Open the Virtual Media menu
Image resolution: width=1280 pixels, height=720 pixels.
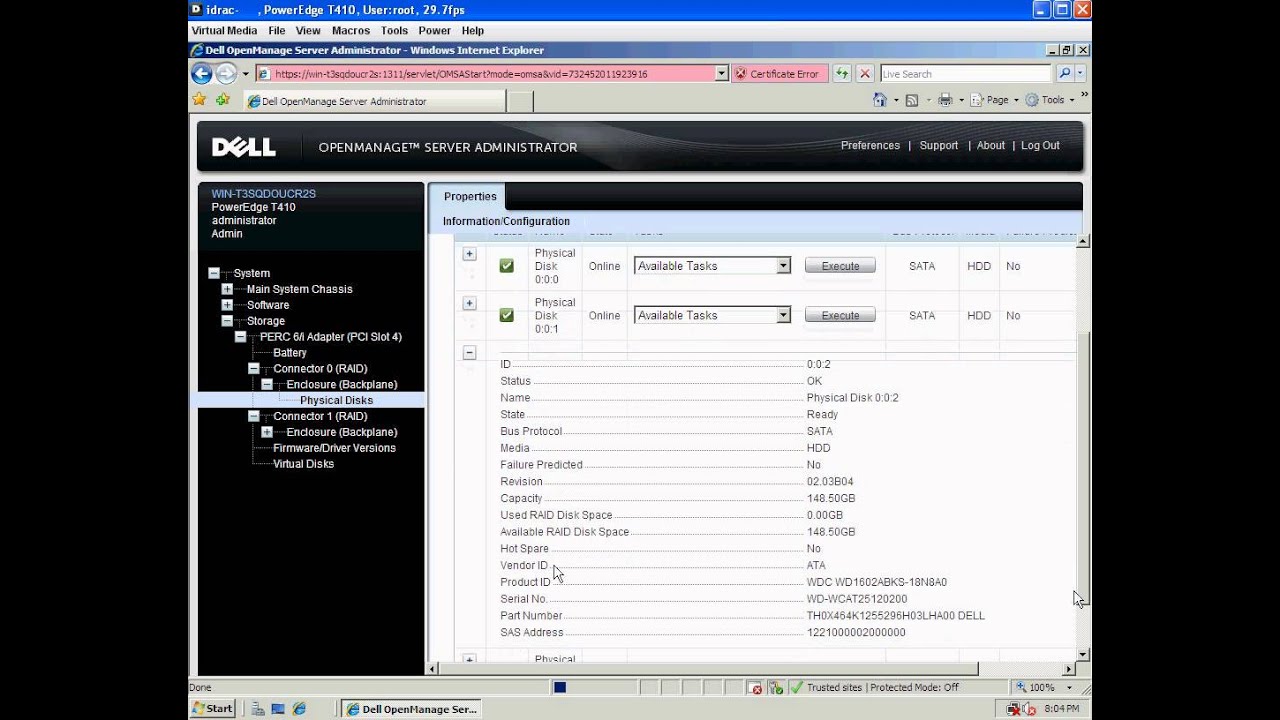[x=224, y=31]
